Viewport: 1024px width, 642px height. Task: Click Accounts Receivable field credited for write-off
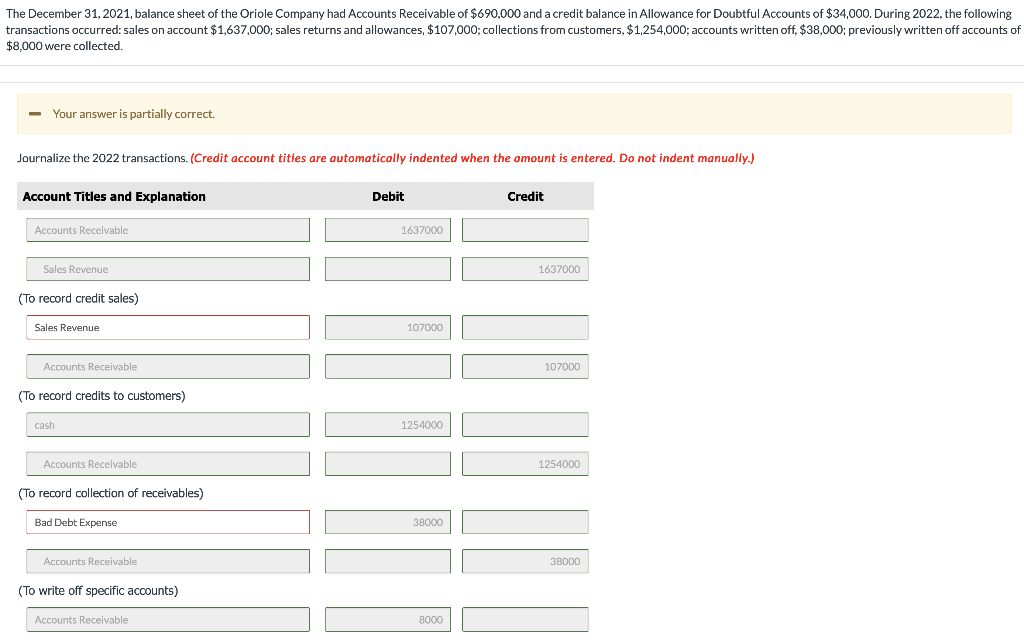pos(168,561)
